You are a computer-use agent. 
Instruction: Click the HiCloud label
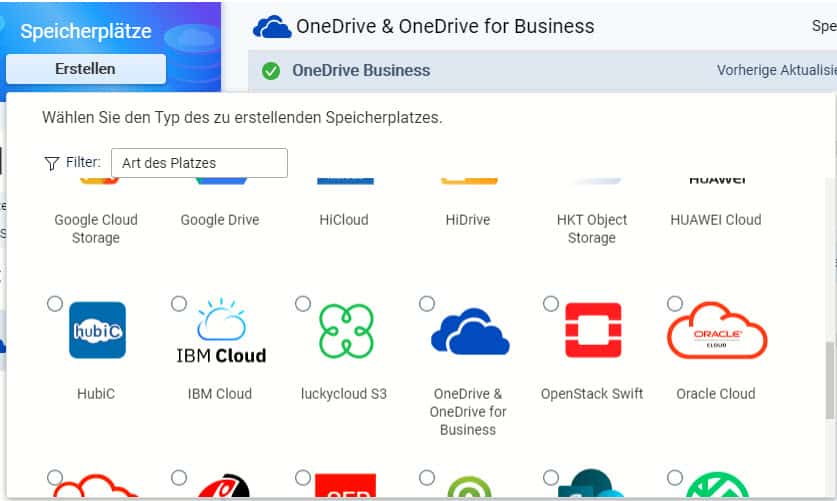coord(344,220)
